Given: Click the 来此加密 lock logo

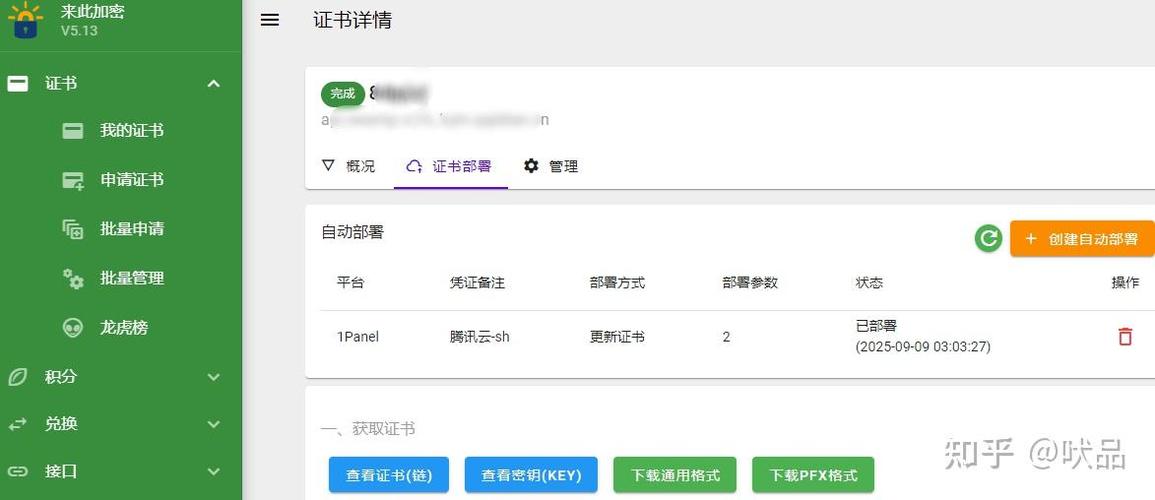Looking at the screenshot, I should click(26, 20).
